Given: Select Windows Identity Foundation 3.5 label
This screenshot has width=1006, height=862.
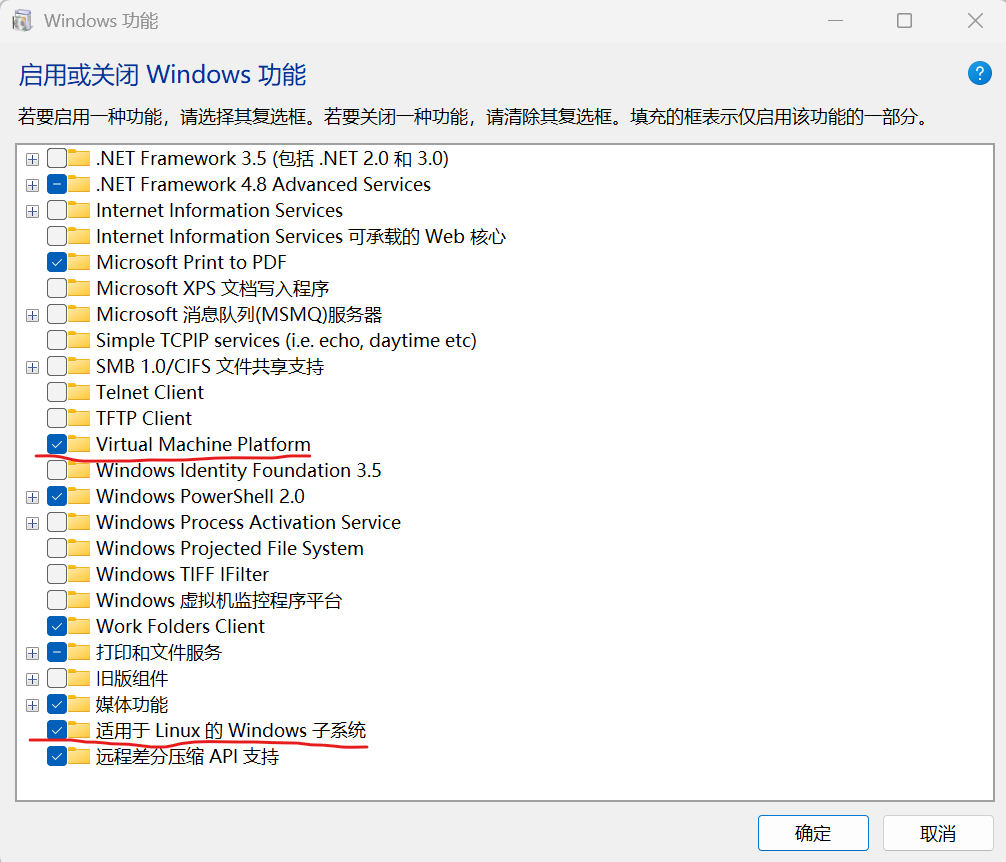Looking at the screenshot, I should coord(239,470).
